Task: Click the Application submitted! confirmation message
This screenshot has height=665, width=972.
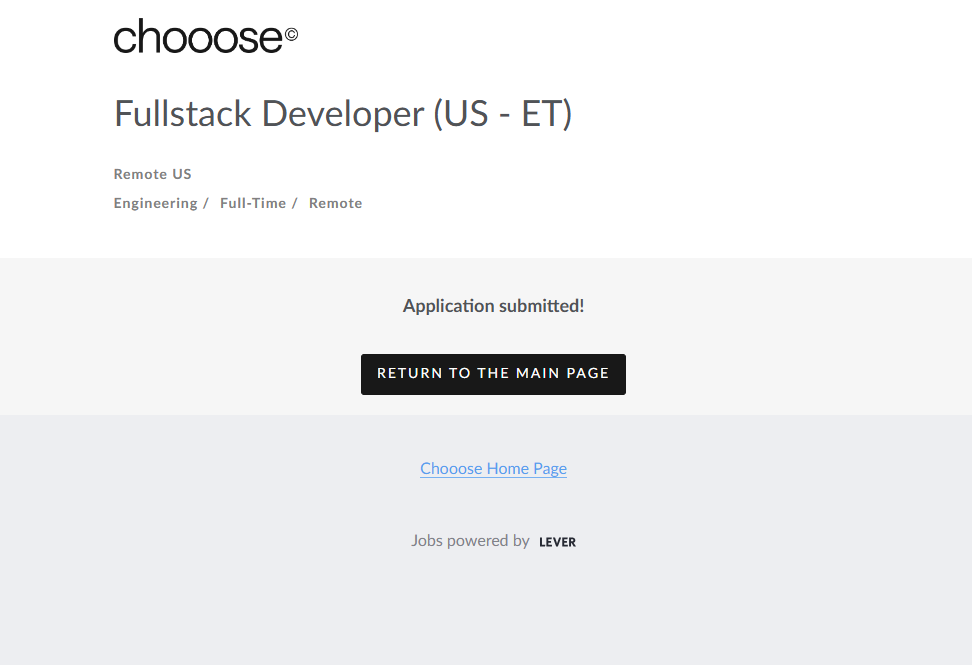Action: (x=493, y=306)
